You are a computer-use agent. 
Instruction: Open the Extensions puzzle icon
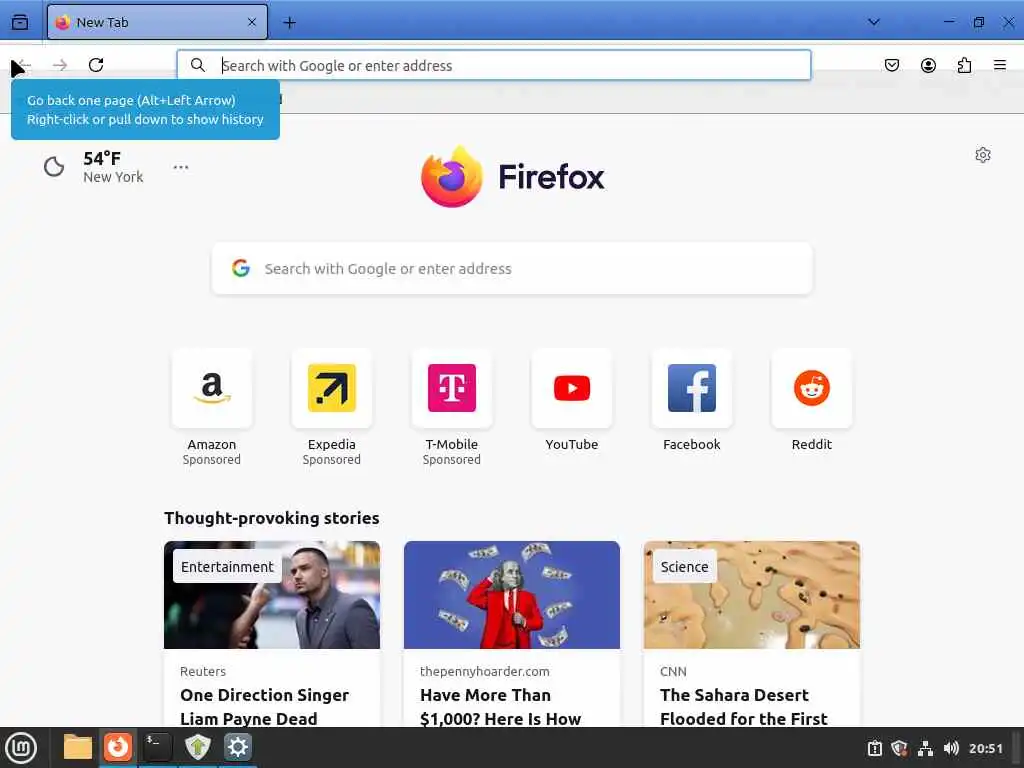point(965,65)
